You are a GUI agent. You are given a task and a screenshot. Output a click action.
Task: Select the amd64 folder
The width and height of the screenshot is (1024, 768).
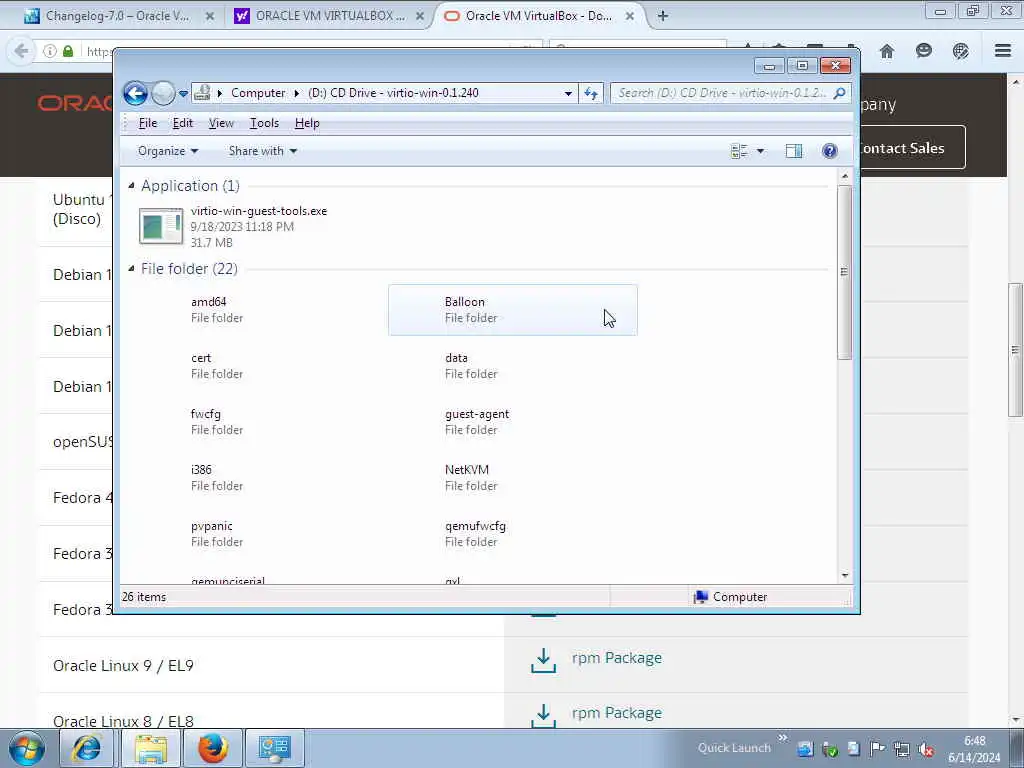coord(261,310)
